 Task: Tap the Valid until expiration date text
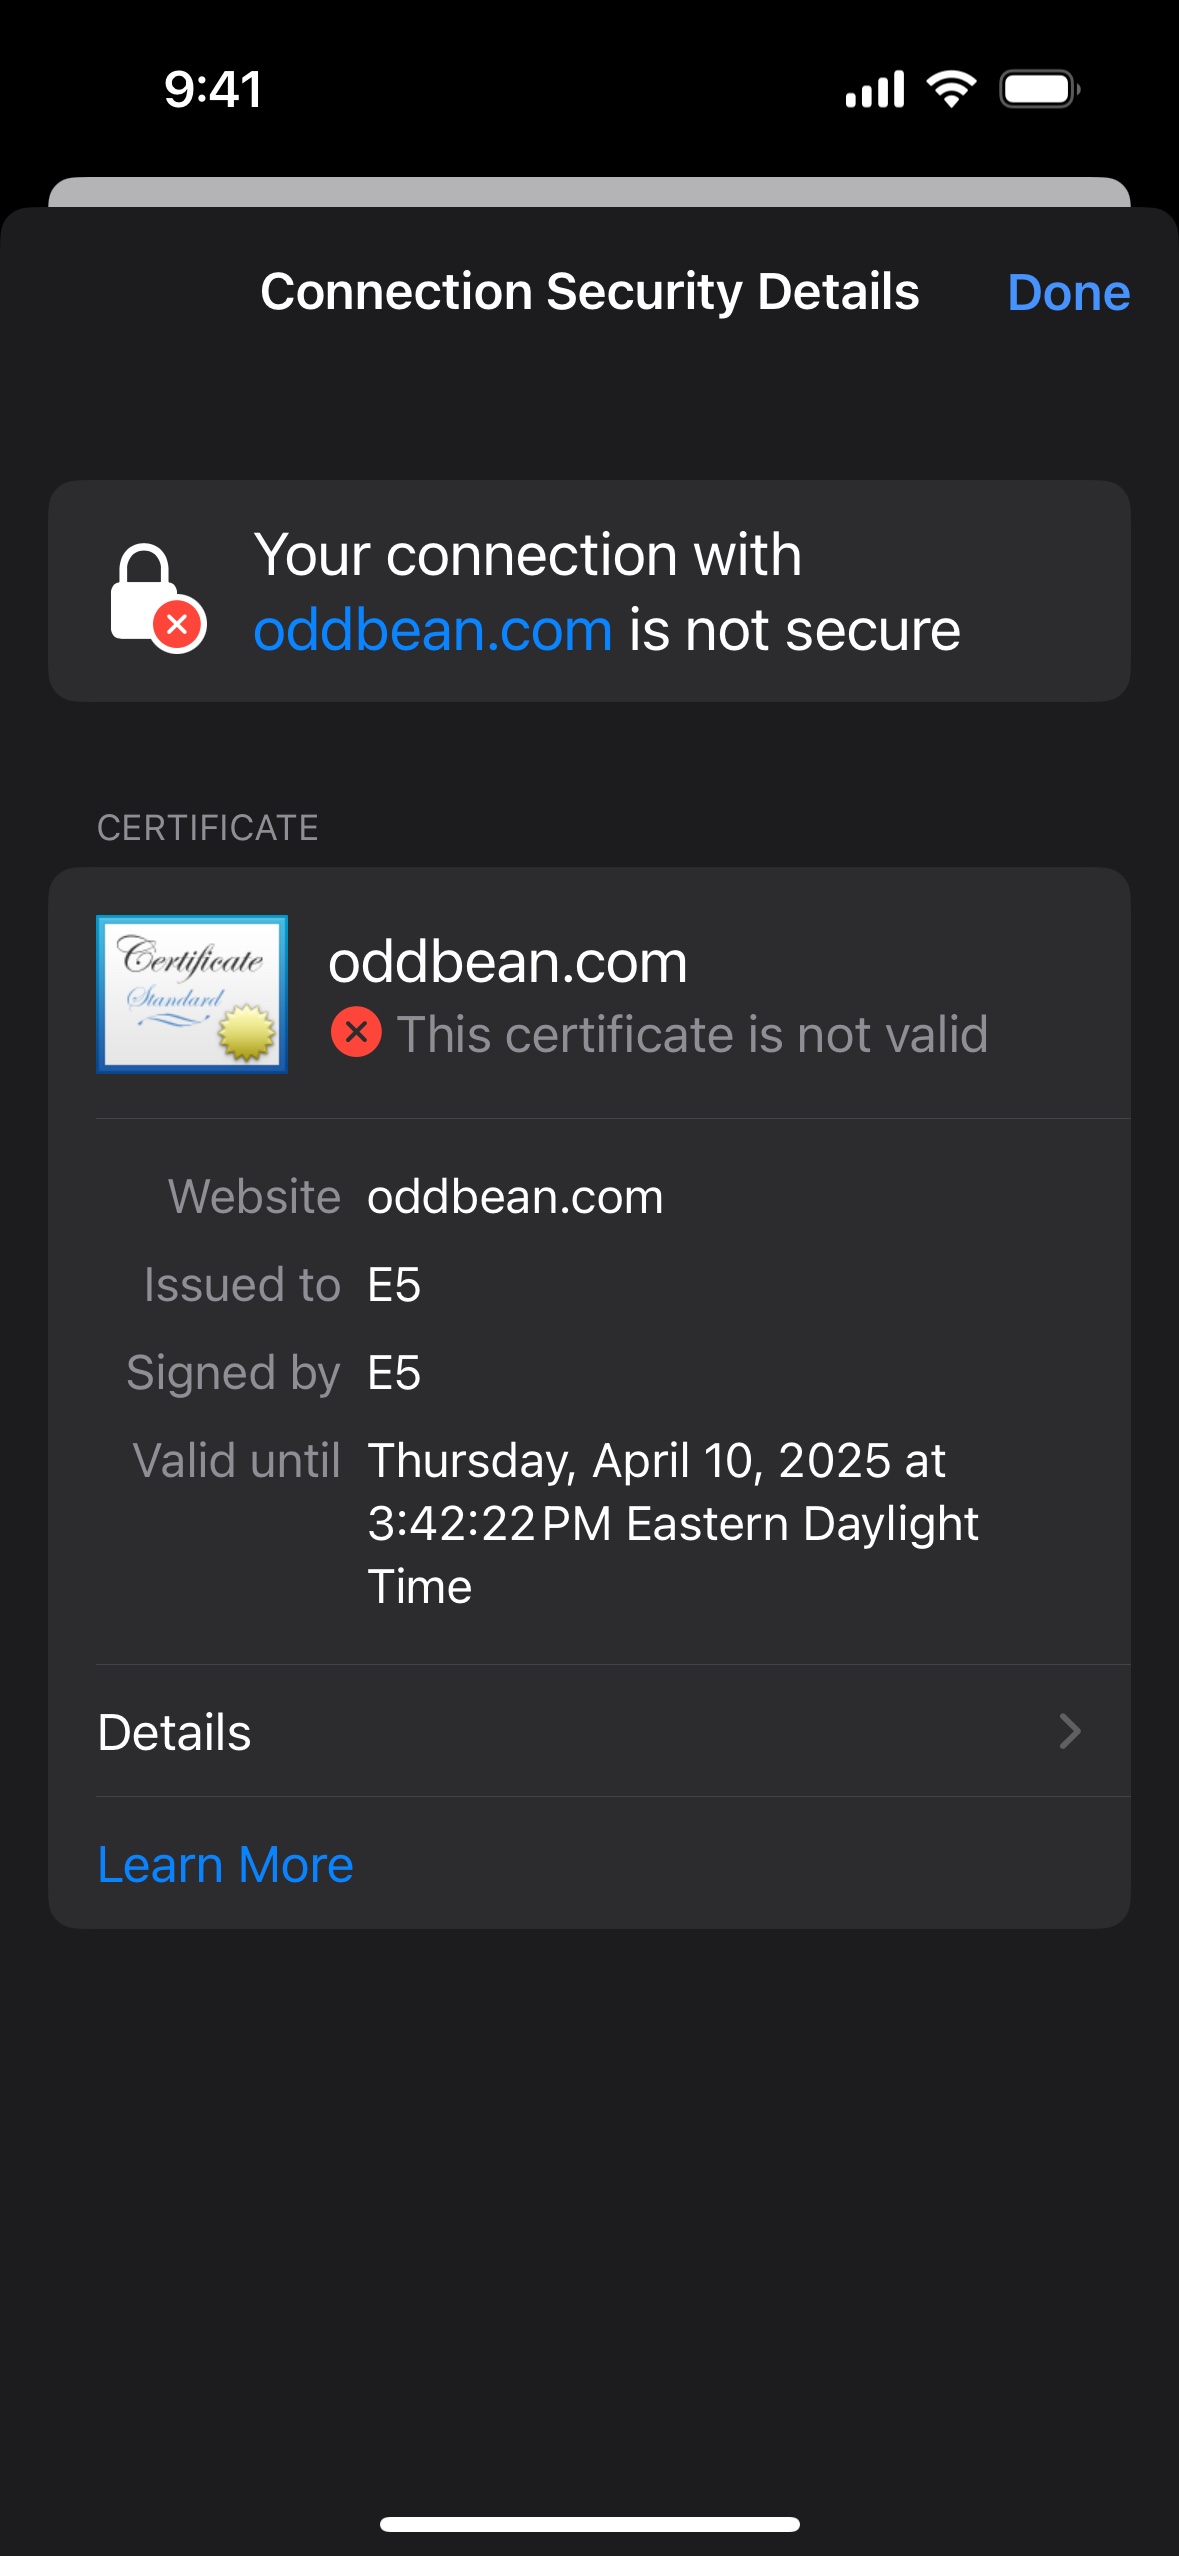point(670,1522)
